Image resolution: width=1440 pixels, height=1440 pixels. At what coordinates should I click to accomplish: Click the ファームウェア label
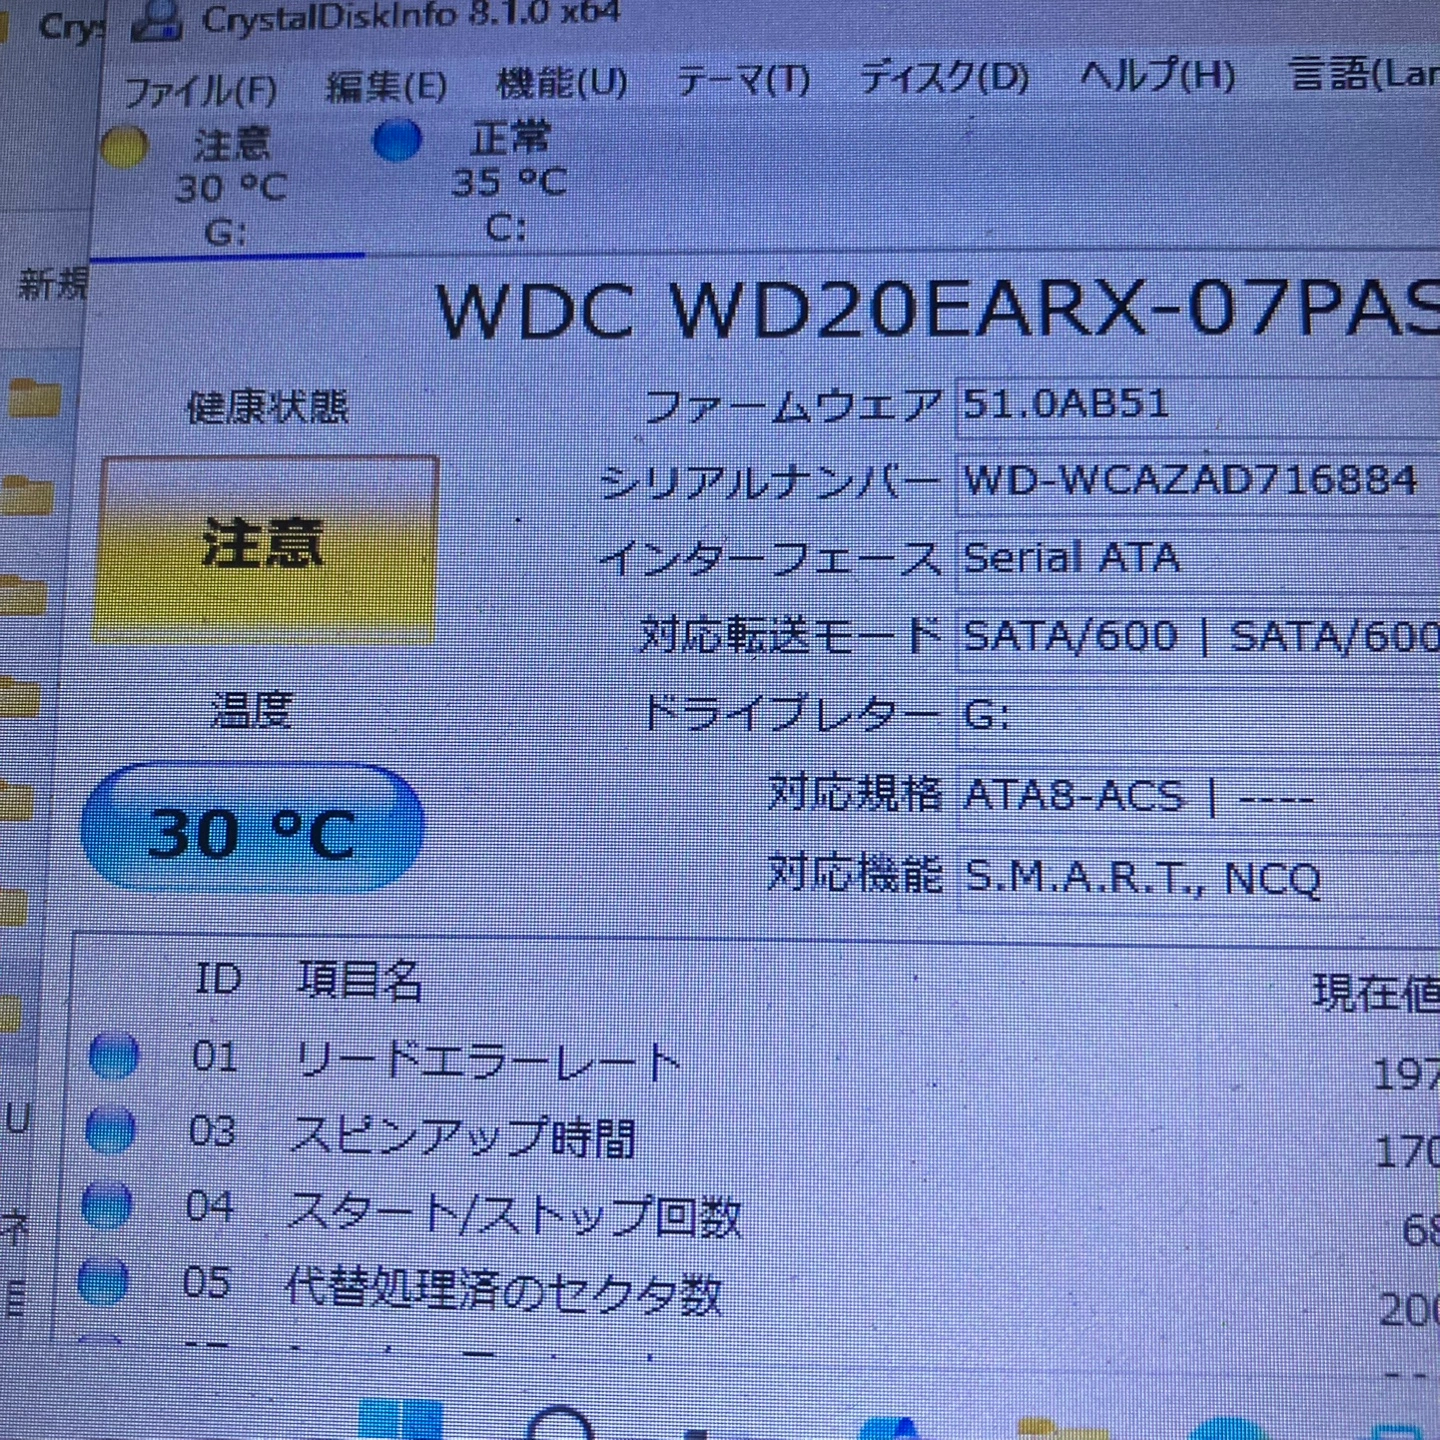792,406
